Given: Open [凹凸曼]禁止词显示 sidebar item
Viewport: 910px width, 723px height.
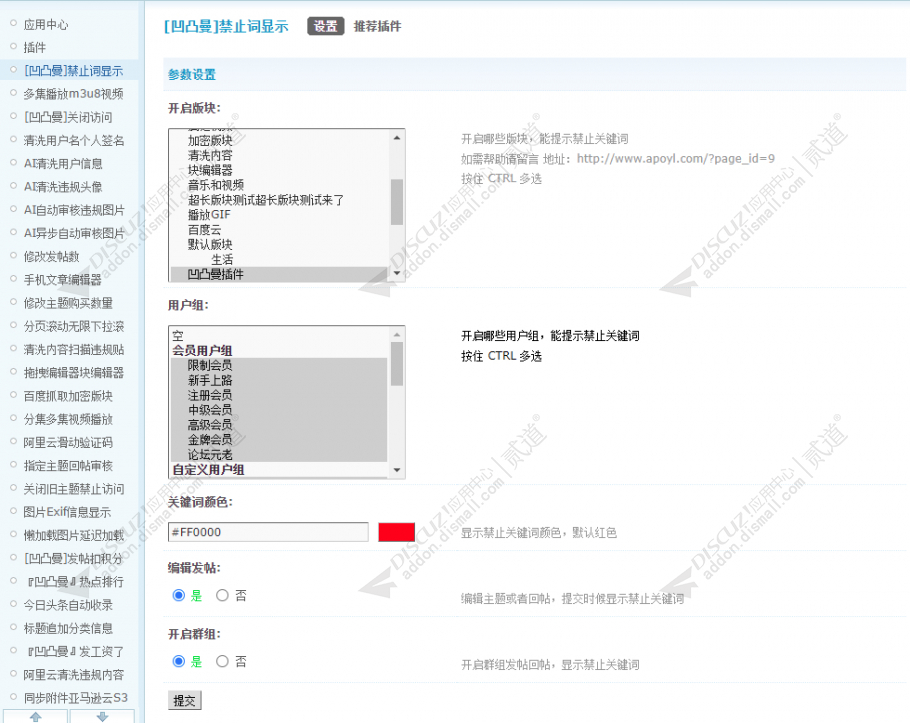Looking at the screenshot, I should click(74, 71).
